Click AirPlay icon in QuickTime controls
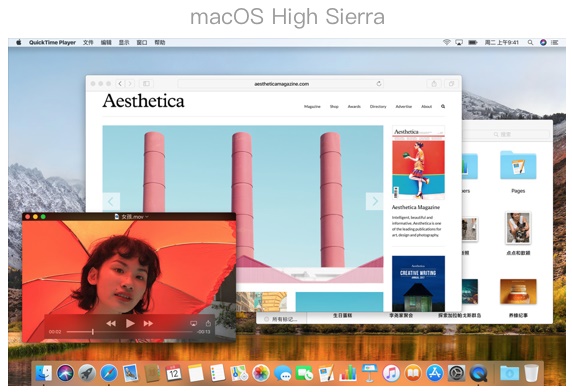Screen dimensions: 572x392 [193, 323]
